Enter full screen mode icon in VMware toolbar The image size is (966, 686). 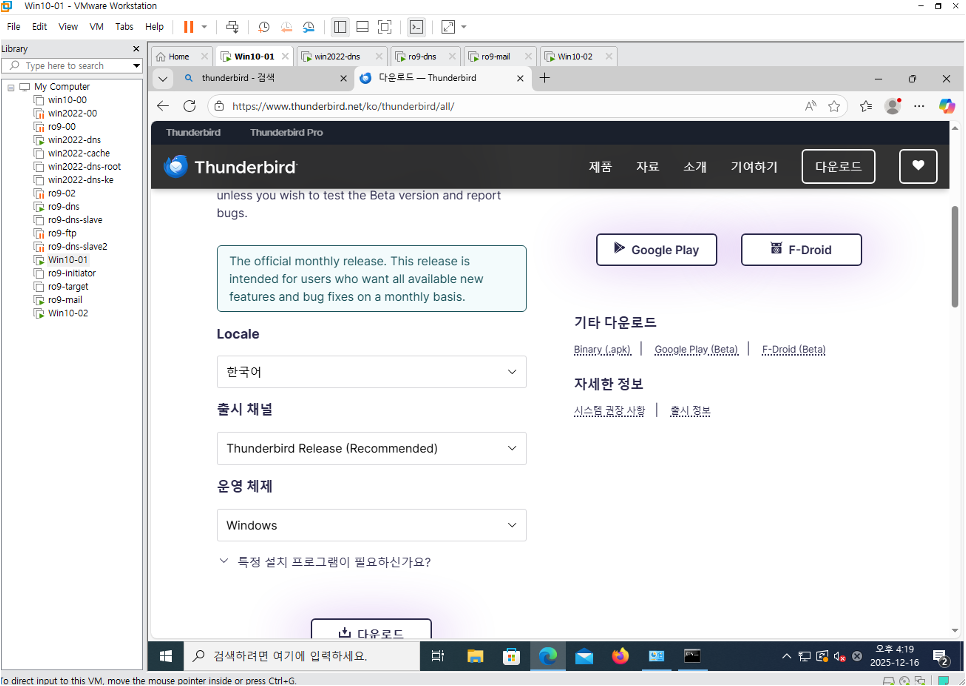[384, 27]
